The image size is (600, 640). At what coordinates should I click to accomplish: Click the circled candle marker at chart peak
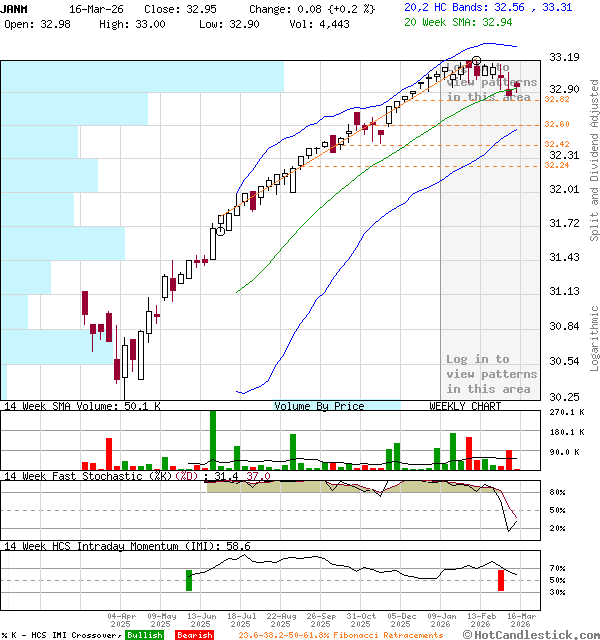476,63
